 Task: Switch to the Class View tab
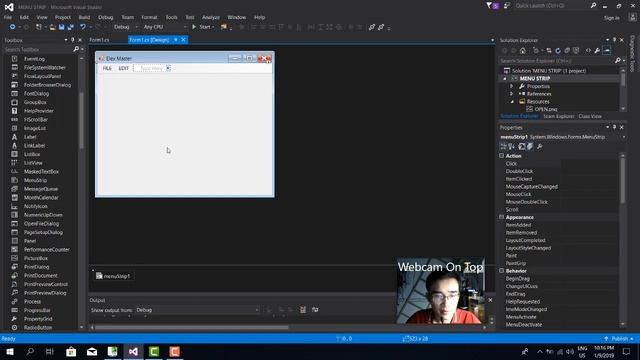(590, 116)
